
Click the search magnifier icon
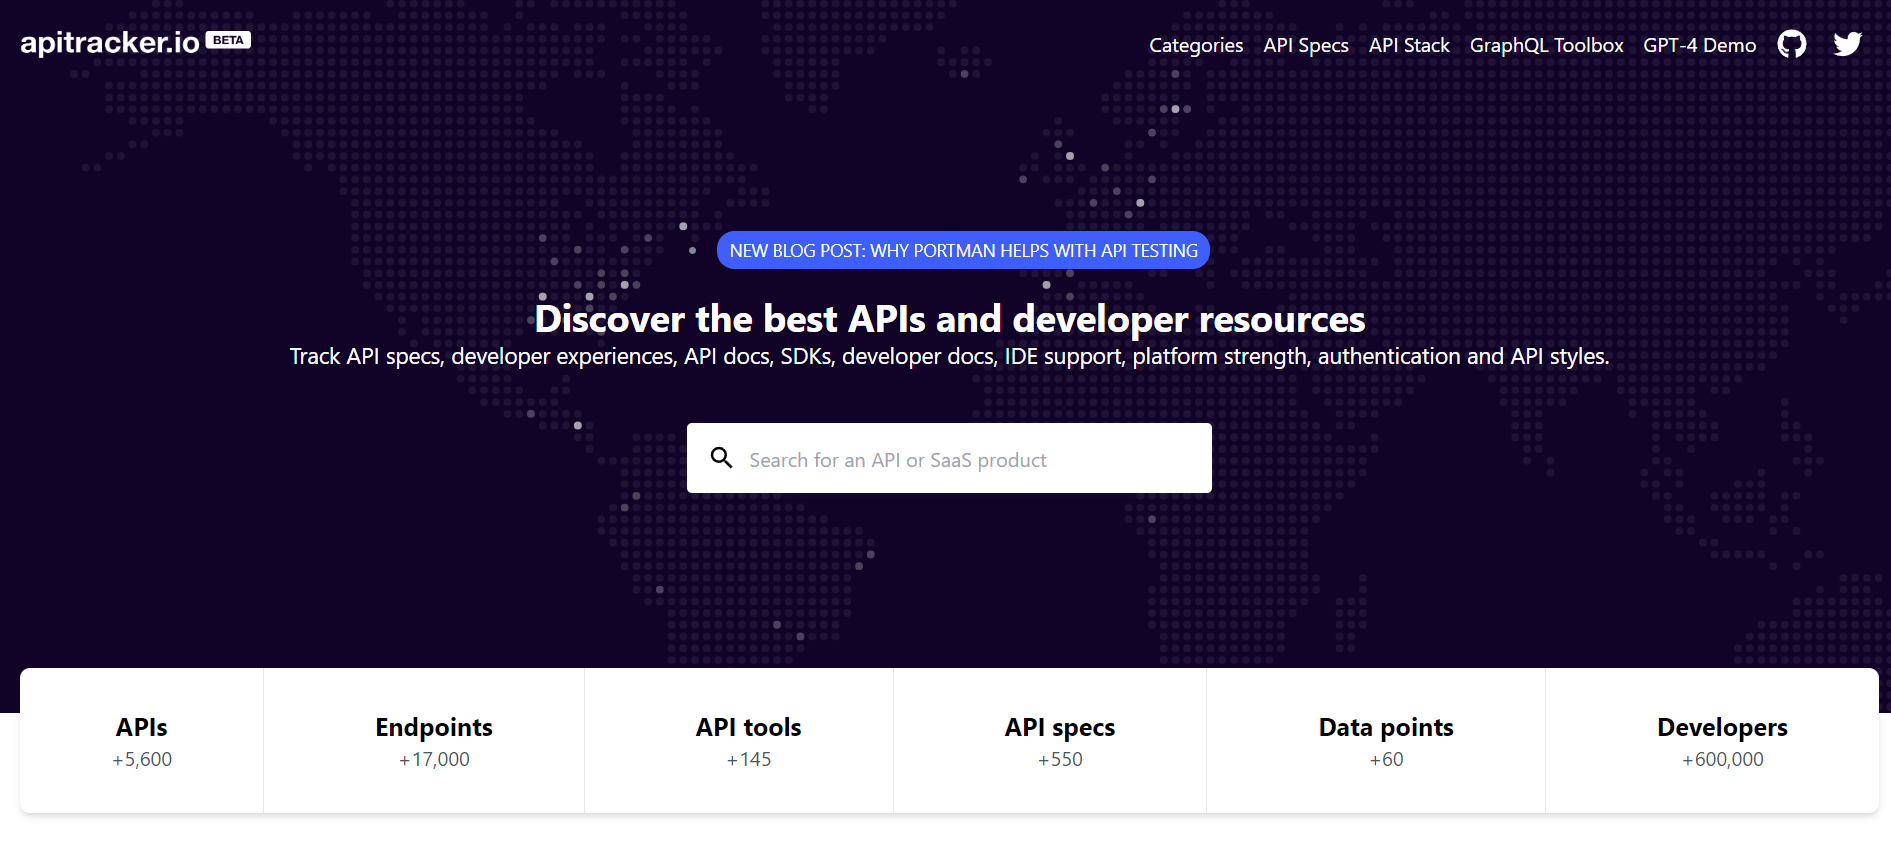pyautogui.click(x=721, y=458)
